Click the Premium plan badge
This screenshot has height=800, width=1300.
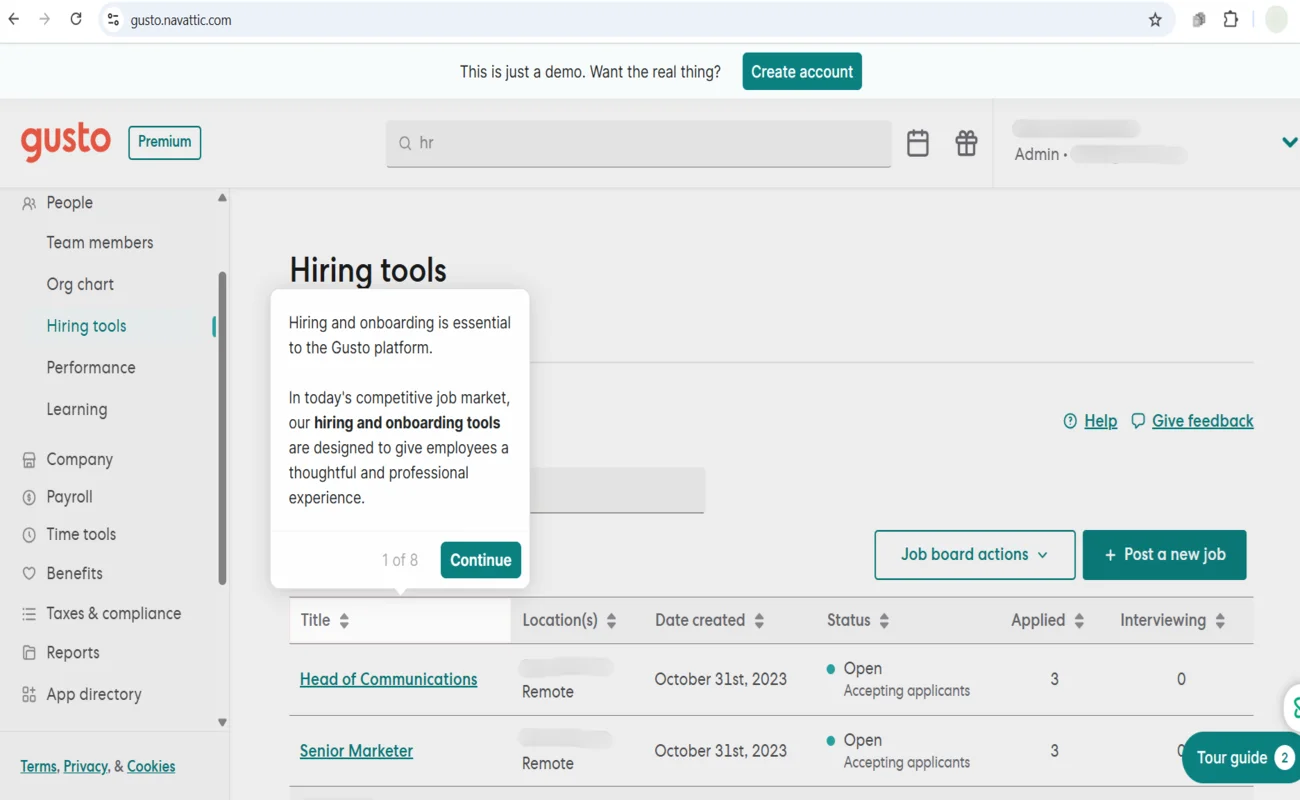[x=165, y=142]
